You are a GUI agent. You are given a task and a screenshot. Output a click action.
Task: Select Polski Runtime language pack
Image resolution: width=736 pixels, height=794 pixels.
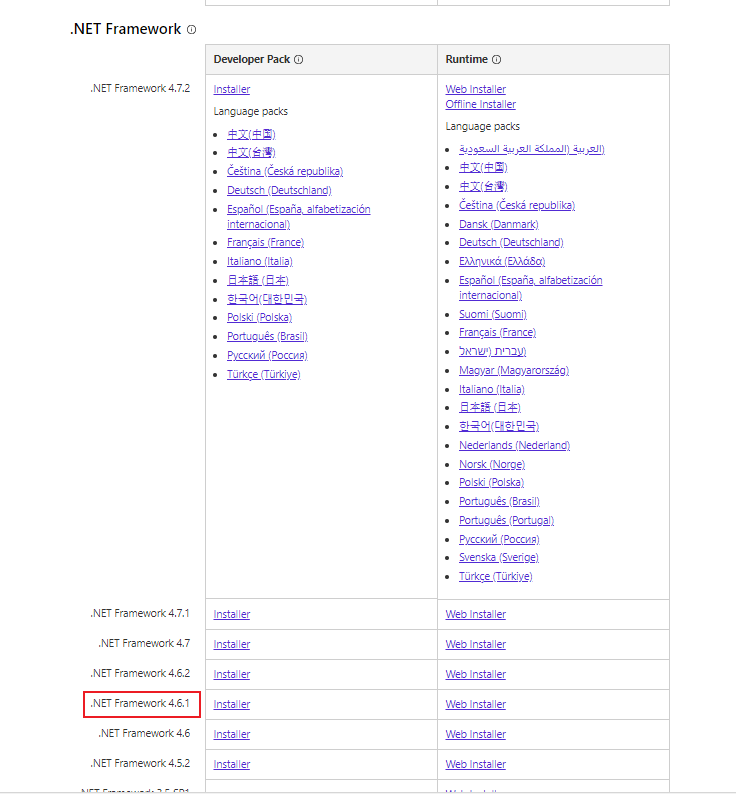click(491, 483)
